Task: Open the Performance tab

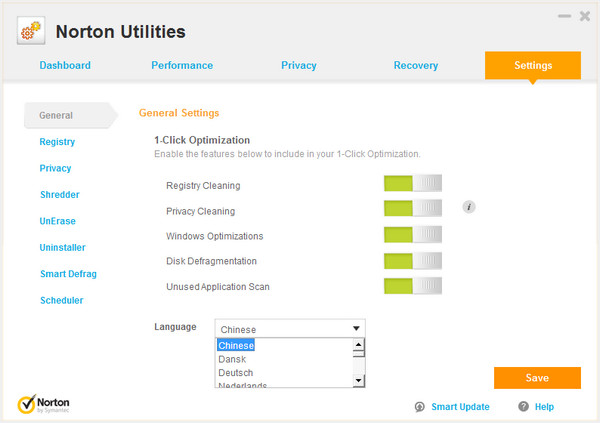Action: (x=182, y=66)
